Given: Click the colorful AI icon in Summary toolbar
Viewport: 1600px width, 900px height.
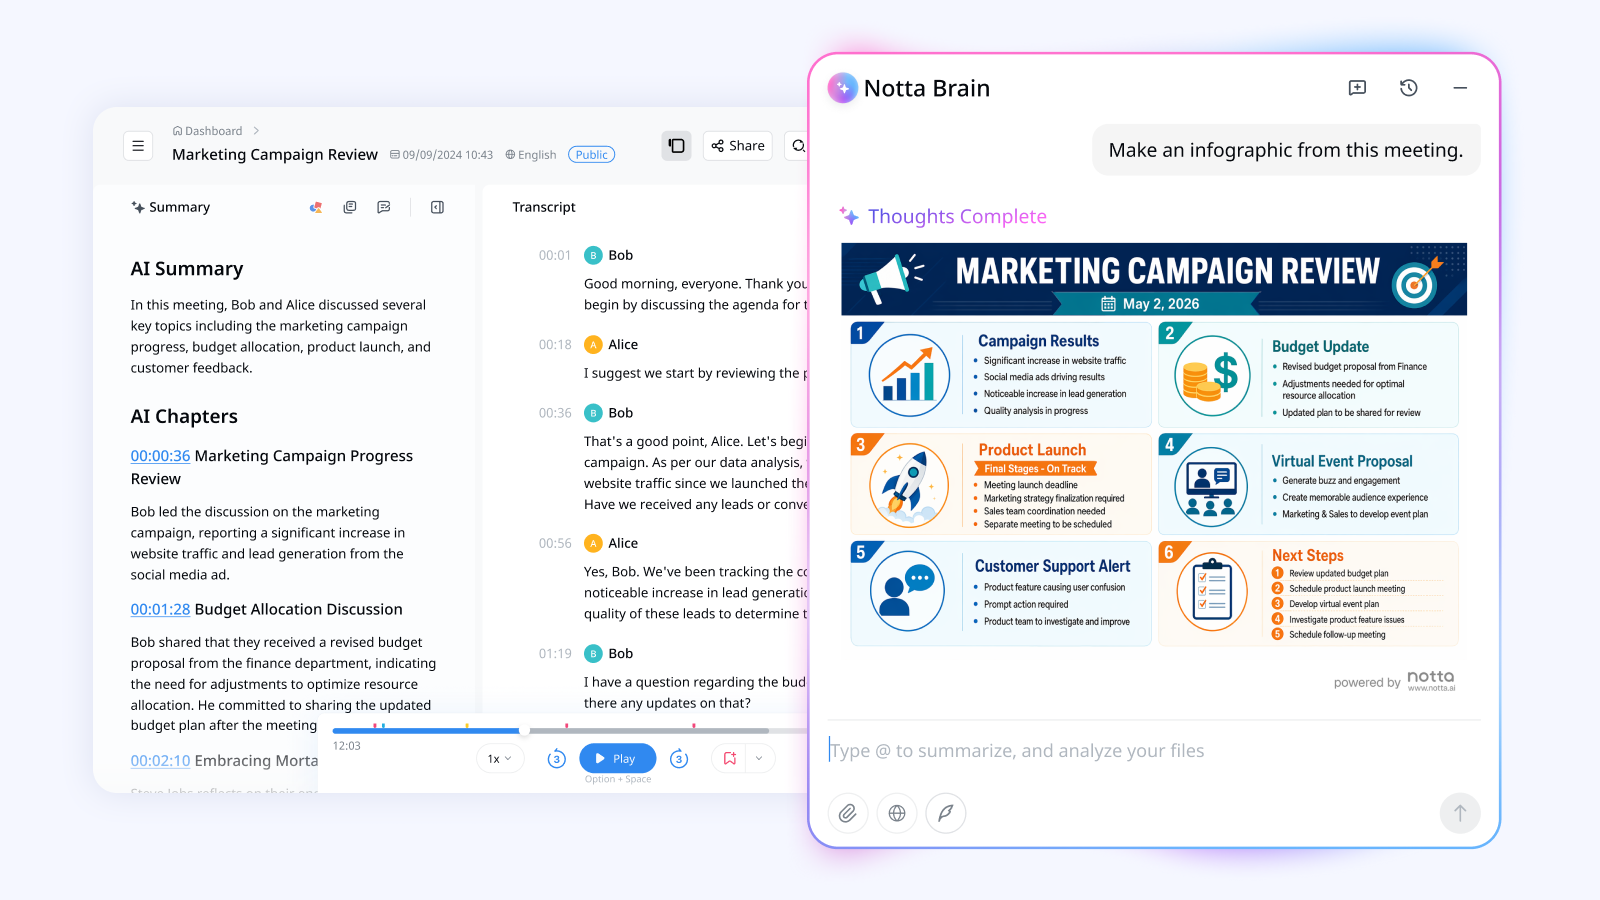Looking at the screenshot, I should 316,207.
